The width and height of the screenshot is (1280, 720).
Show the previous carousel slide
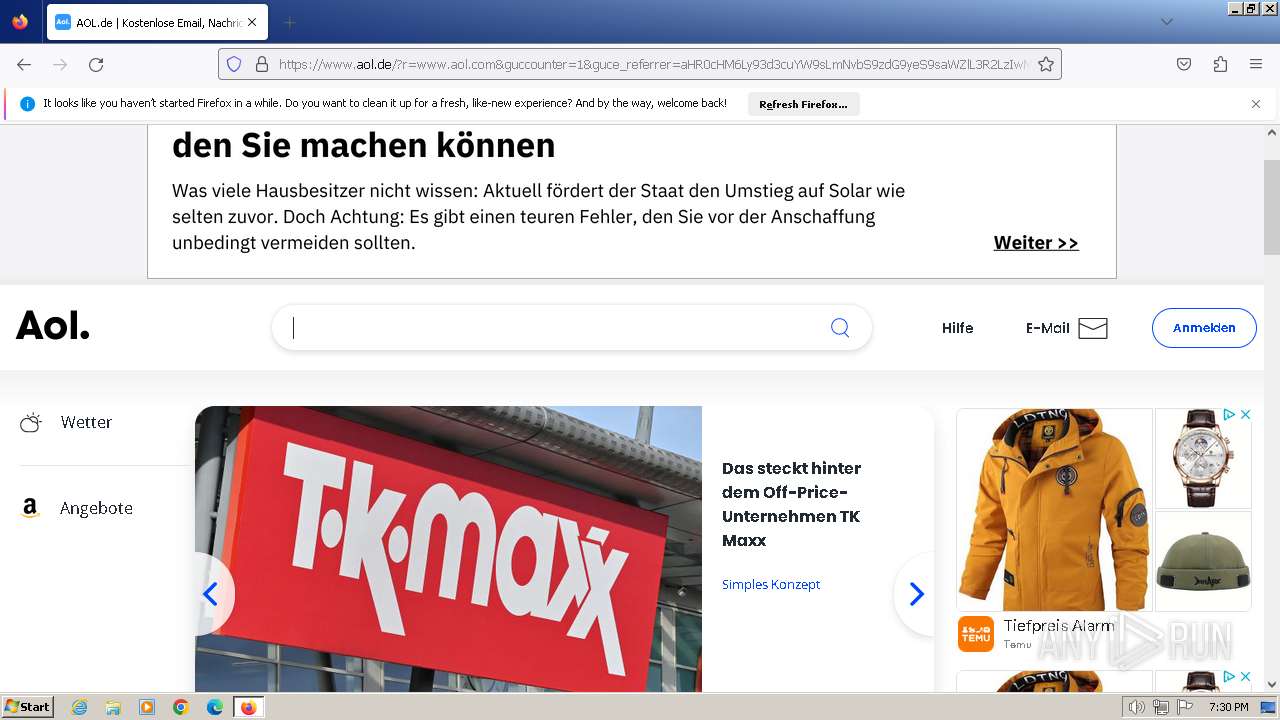[211, 594]
